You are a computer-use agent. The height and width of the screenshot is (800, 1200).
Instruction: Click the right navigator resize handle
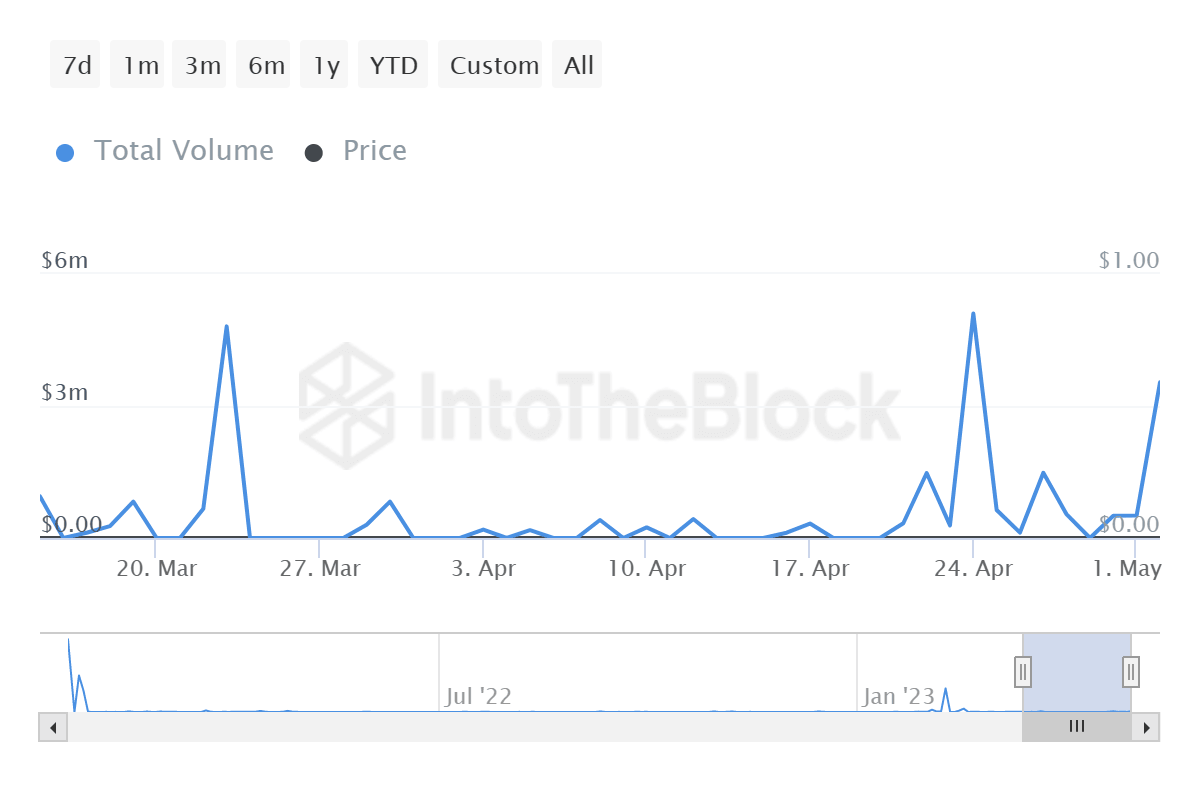point(1129,672)
